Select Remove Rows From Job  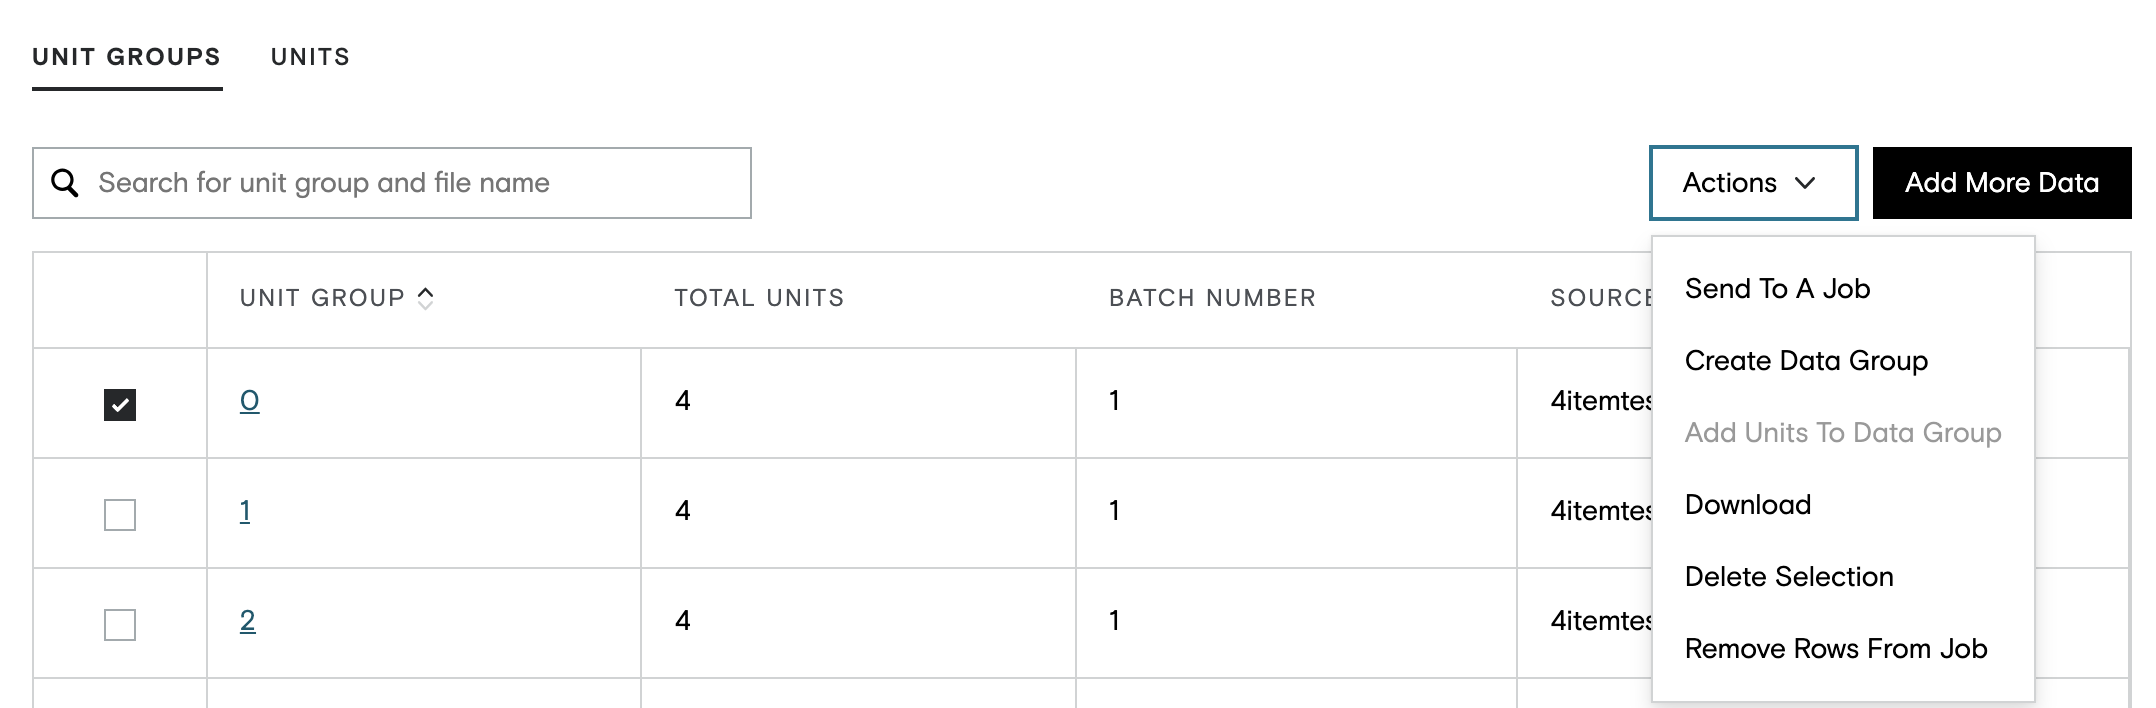1836,649
